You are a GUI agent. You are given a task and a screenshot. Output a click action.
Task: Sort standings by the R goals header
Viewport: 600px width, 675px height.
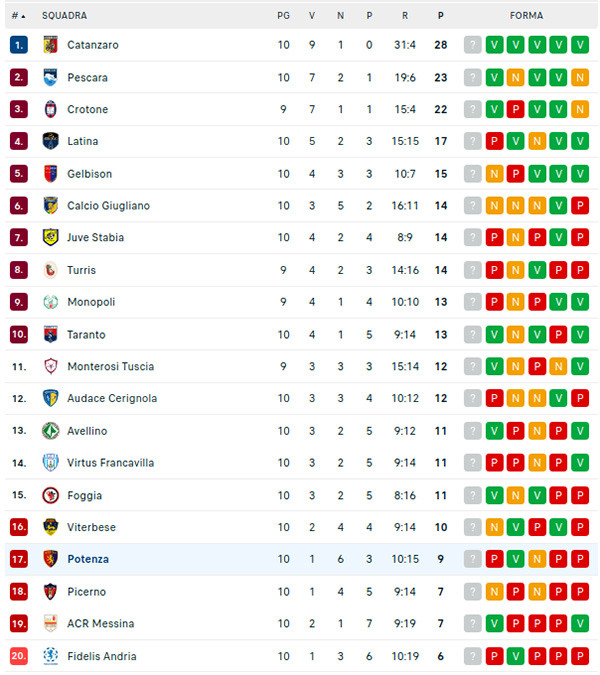coord(405,16)
